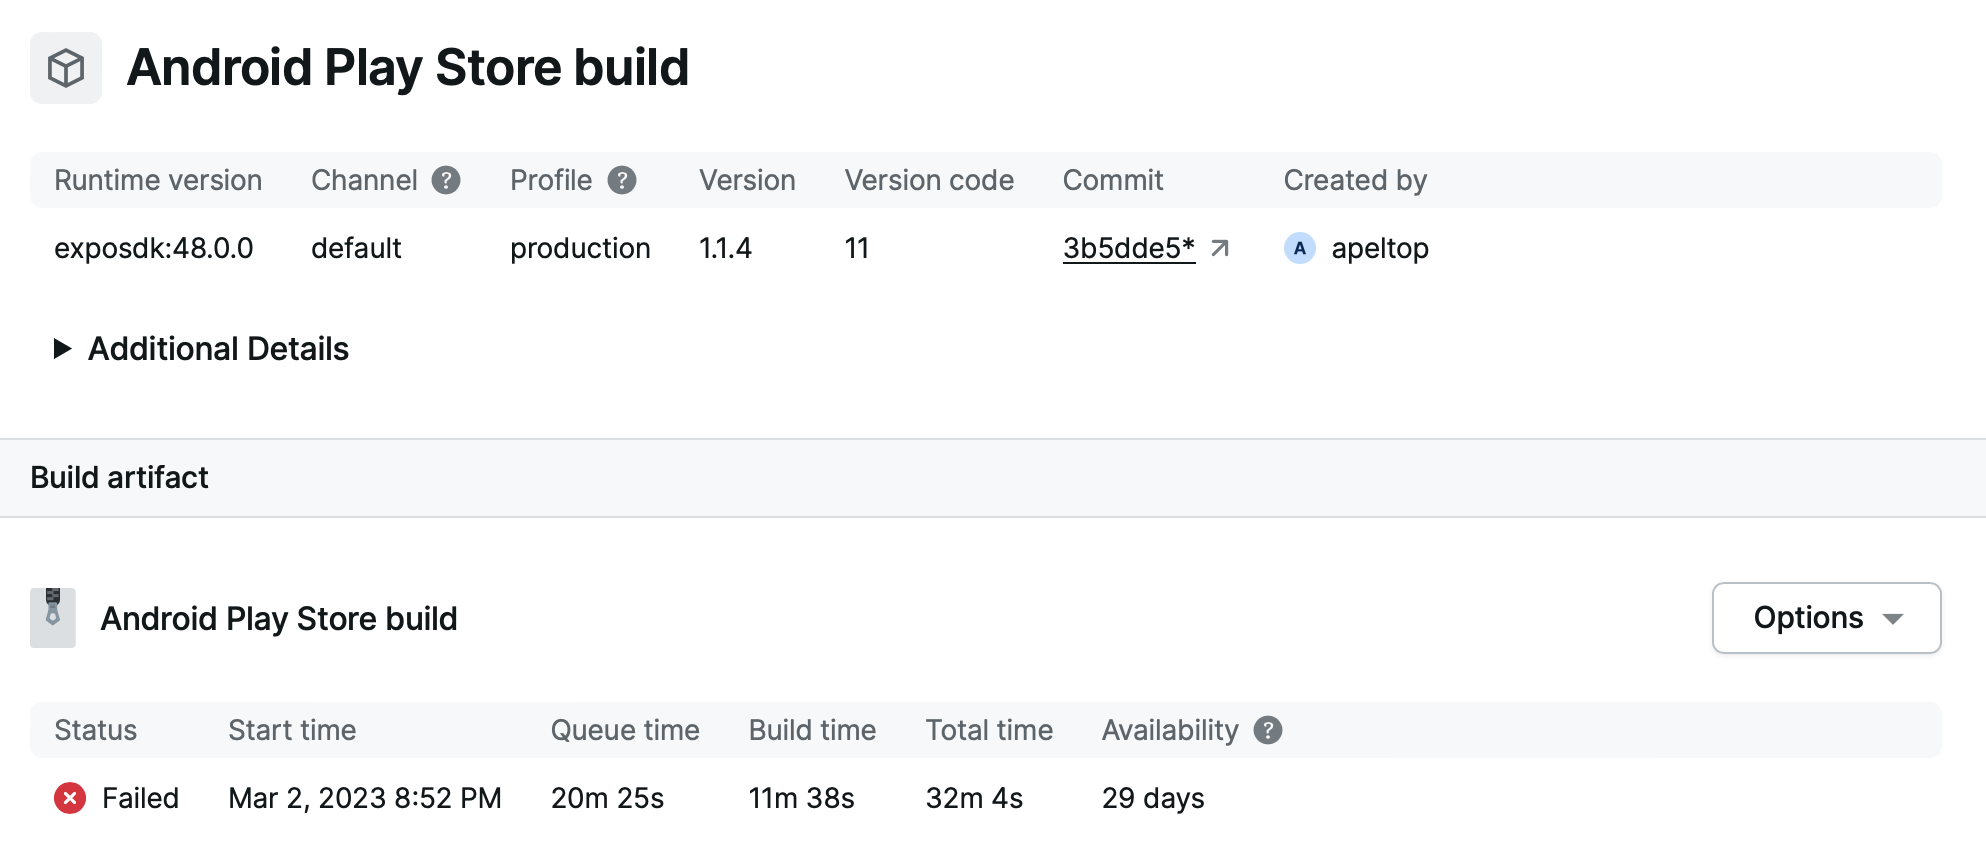The height and width of the screenshot is (856, 1986).
Task: Click the build time value 11m 38s
Action: pos(801,798)
